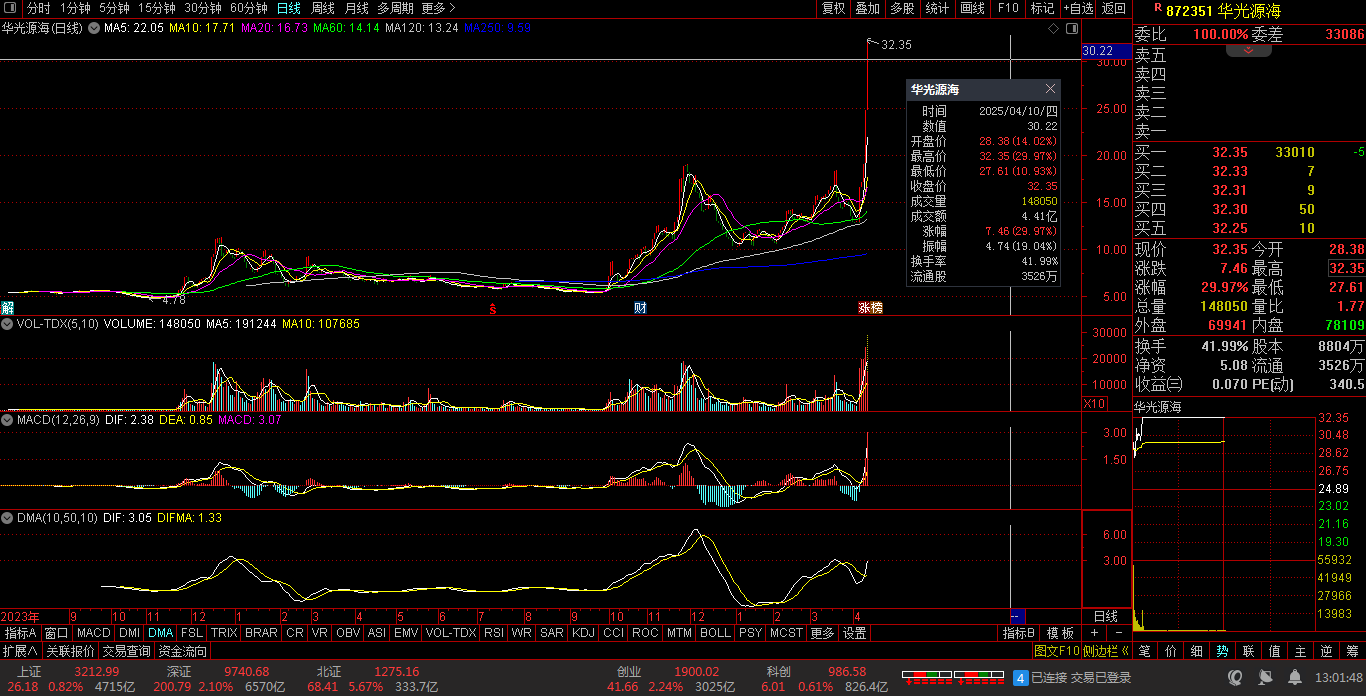Open the DMA indicator dropdown arrow
Viewport: 1366px width, 696px height.
point(7,518)
